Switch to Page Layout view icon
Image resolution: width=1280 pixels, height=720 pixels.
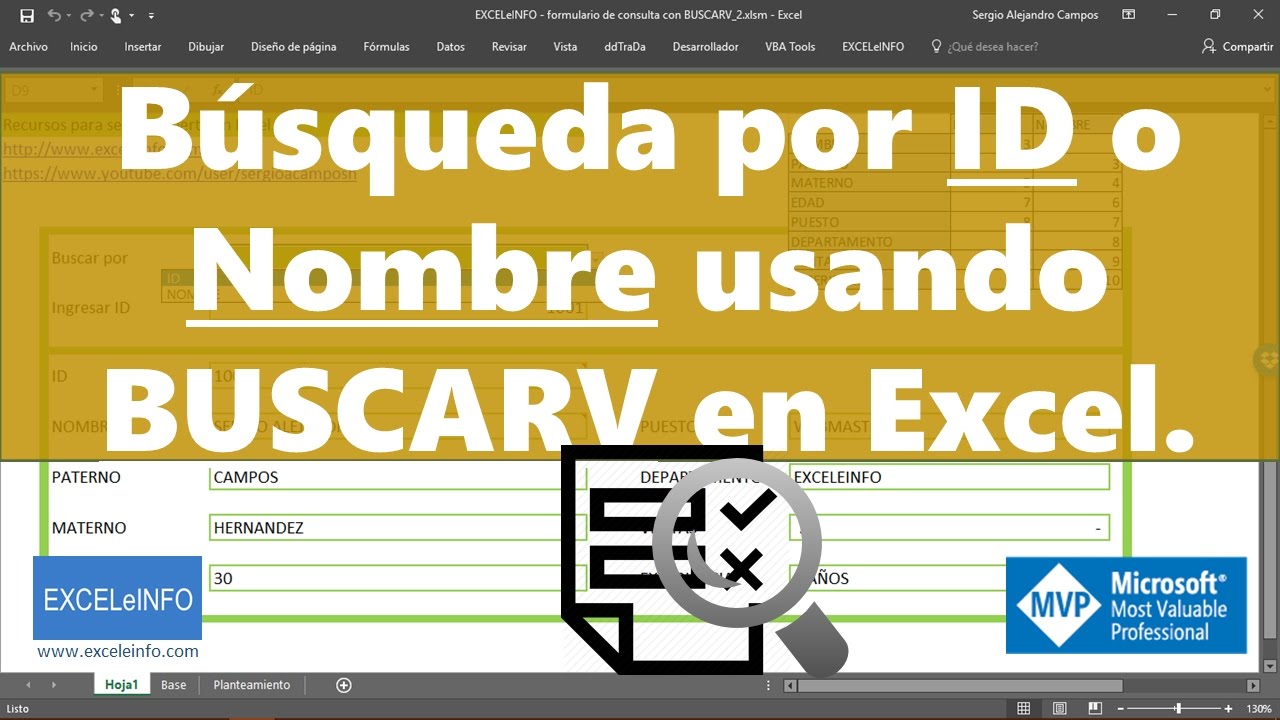1058,708
